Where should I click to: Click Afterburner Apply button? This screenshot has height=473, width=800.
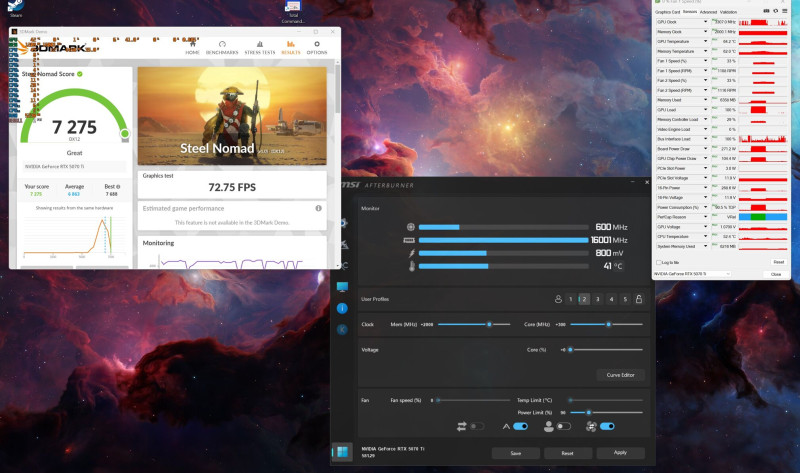[620, 453]
